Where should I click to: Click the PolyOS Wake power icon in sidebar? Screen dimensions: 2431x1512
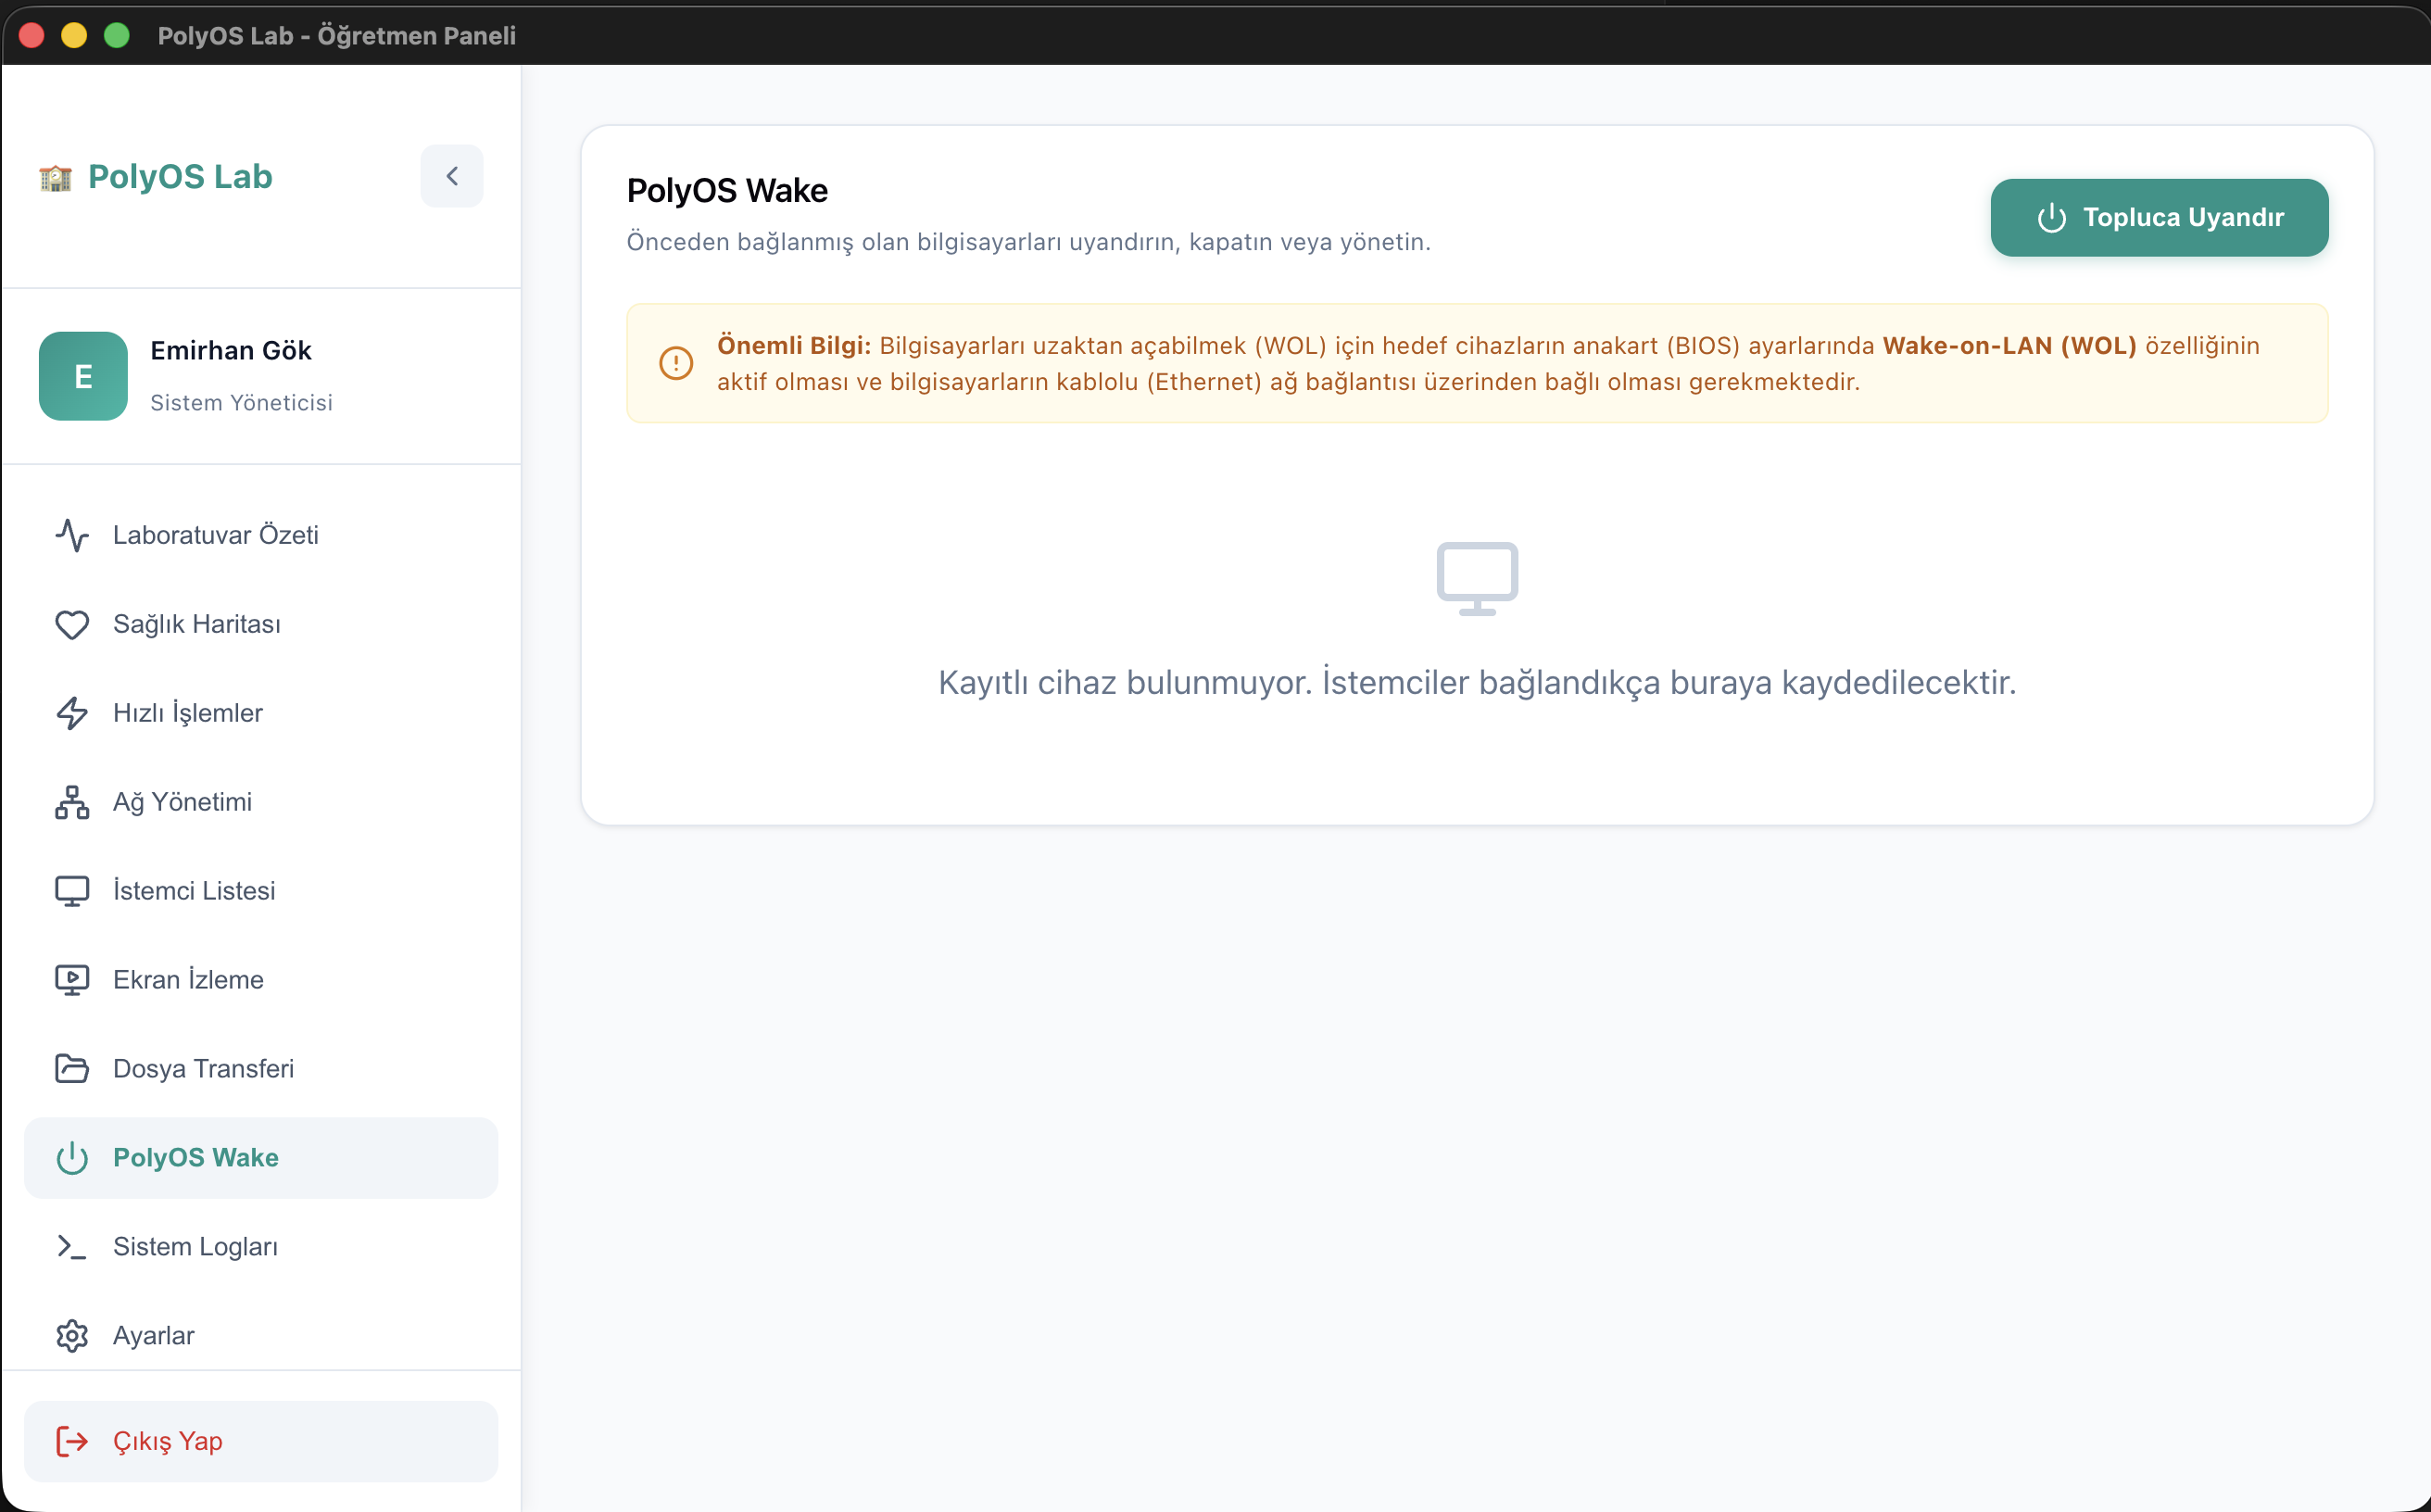(x=72, y=1158)
